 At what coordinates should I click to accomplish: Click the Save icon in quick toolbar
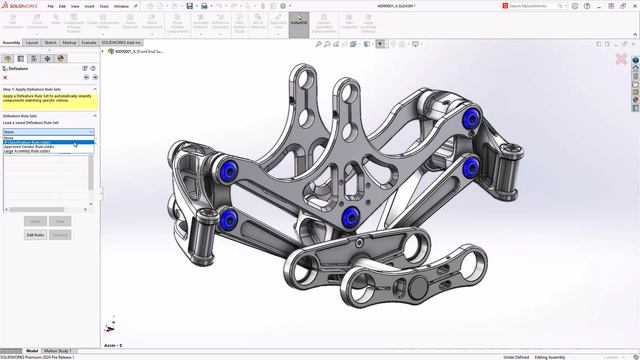(x=189, y=6)
